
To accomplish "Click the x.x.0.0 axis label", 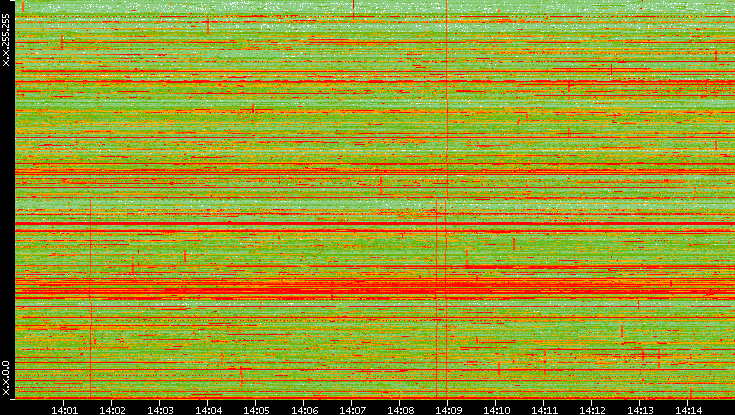I will (6, 378).
